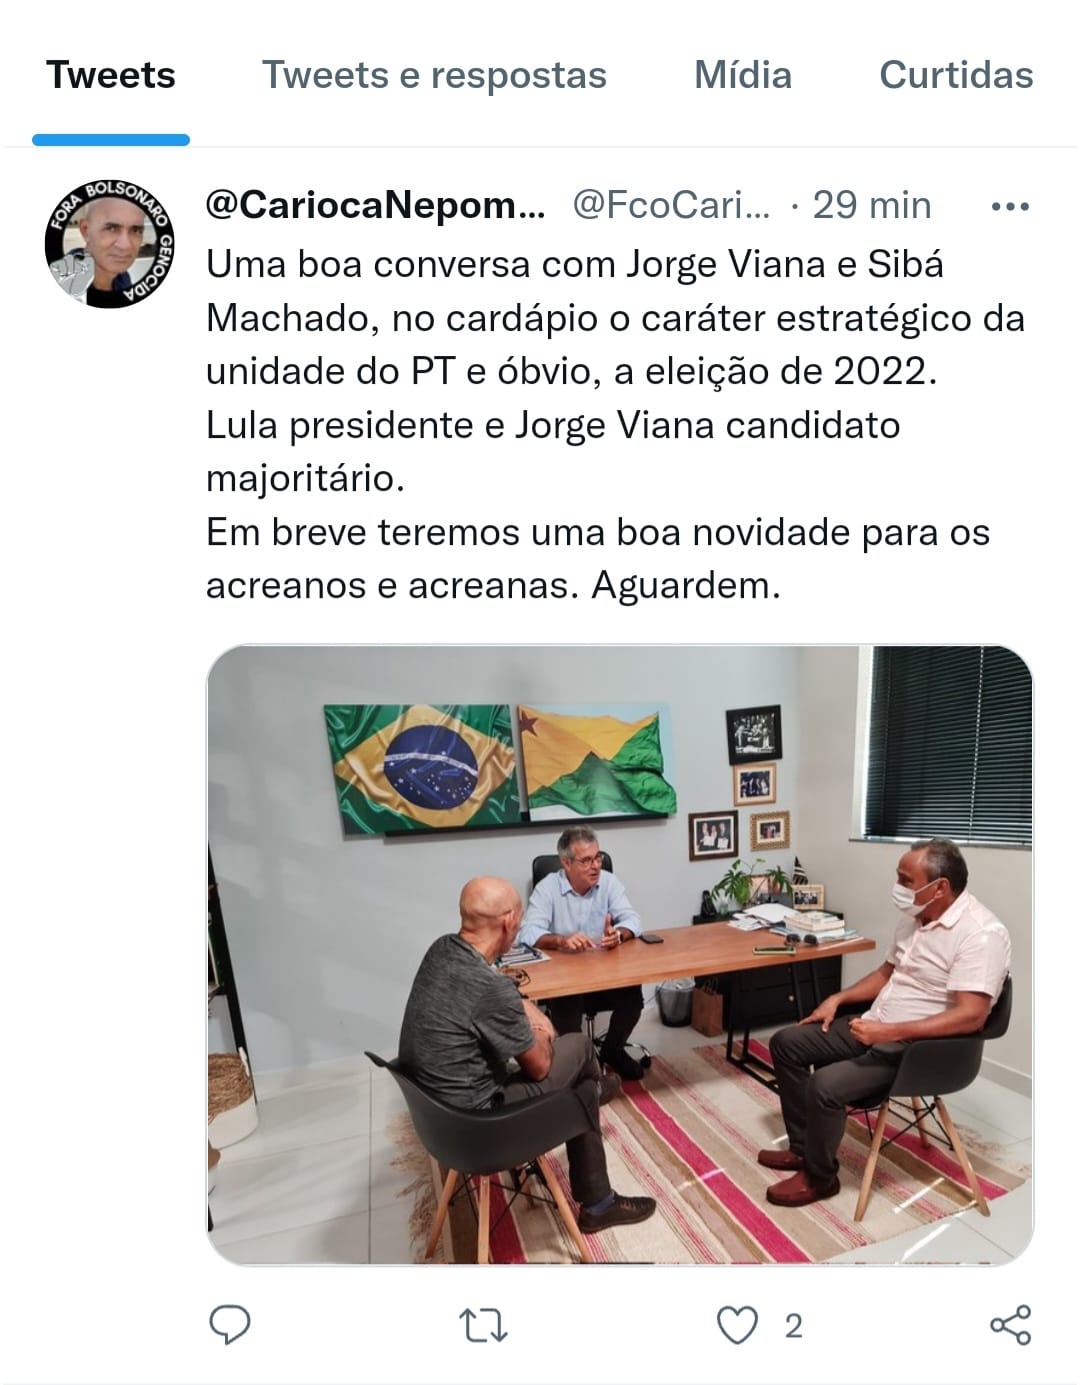Select the Mídia tab
1080x1385 pixels.
[x=743, y=75]
